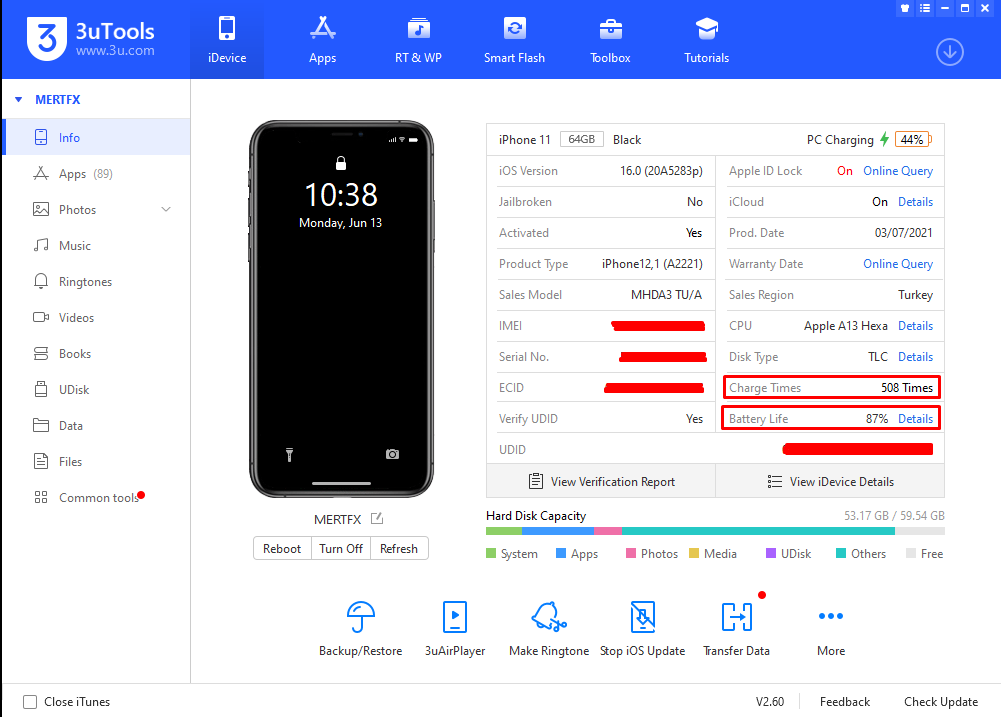This screenshot has width=1001, height=717.
Task: Open the downloads arrow icon
Action: pyautogui.click(x=950, y=52)
